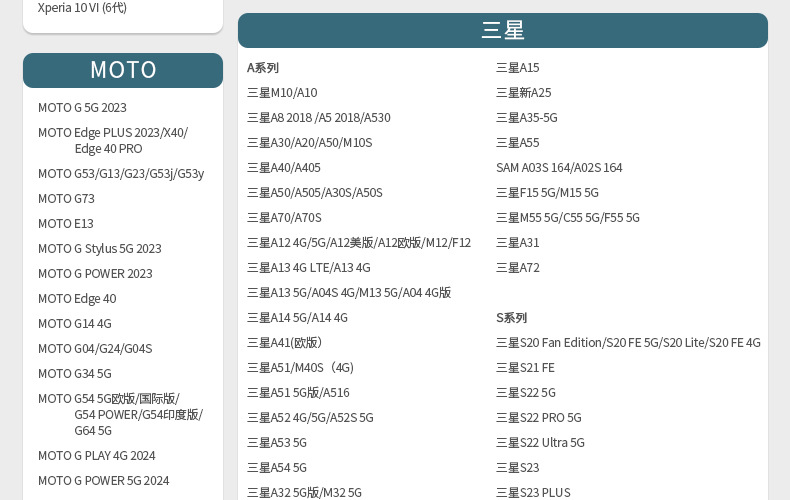This screenshot has height=500, width=790.
Task: Select MOTO G73
Action: pyautogui.click(x=66, y=199)
